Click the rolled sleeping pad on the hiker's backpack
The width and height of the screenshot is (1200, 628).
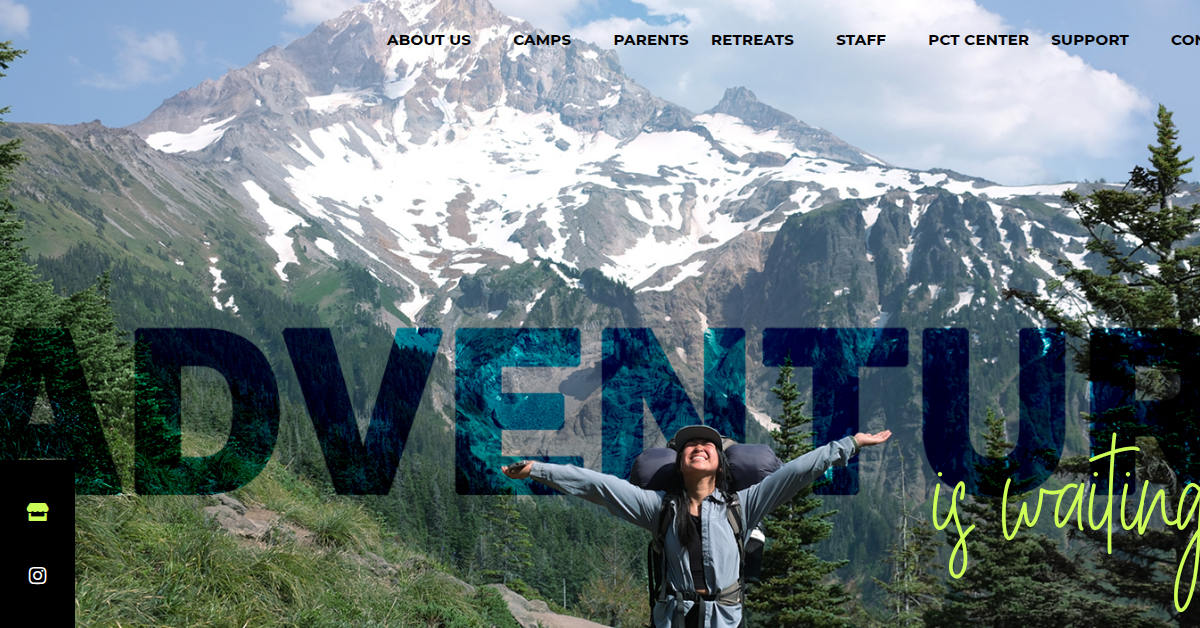point(706,466)
